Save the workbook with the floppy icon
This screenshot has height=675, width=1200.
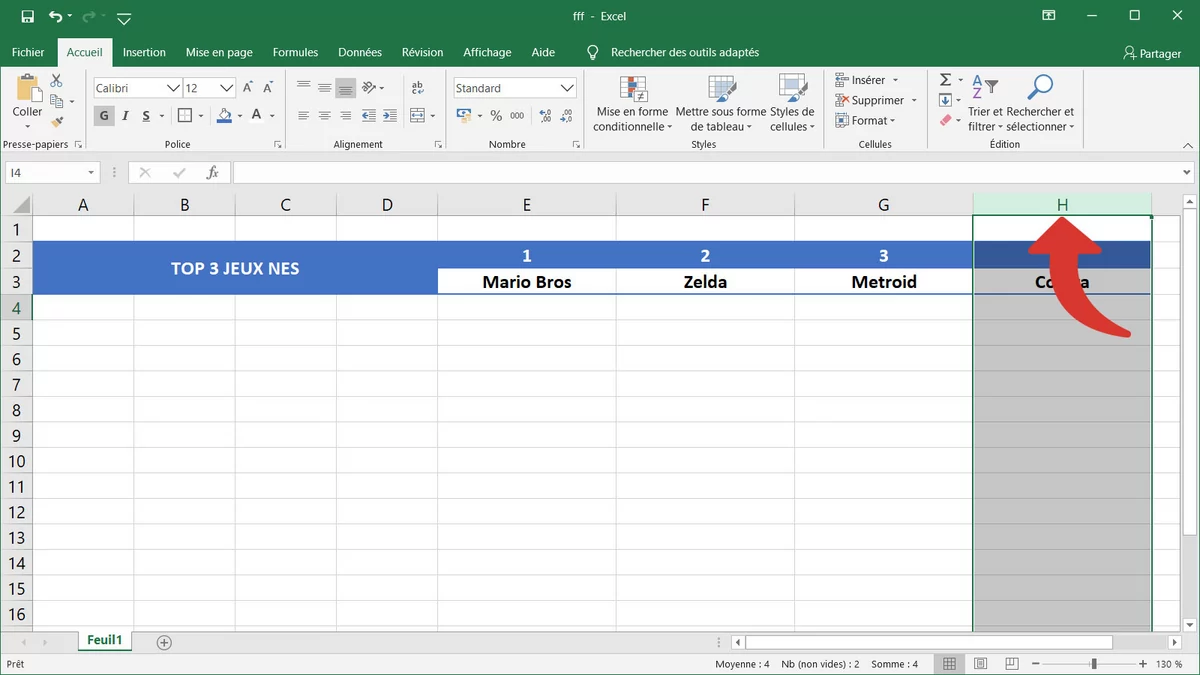[27, 17]
